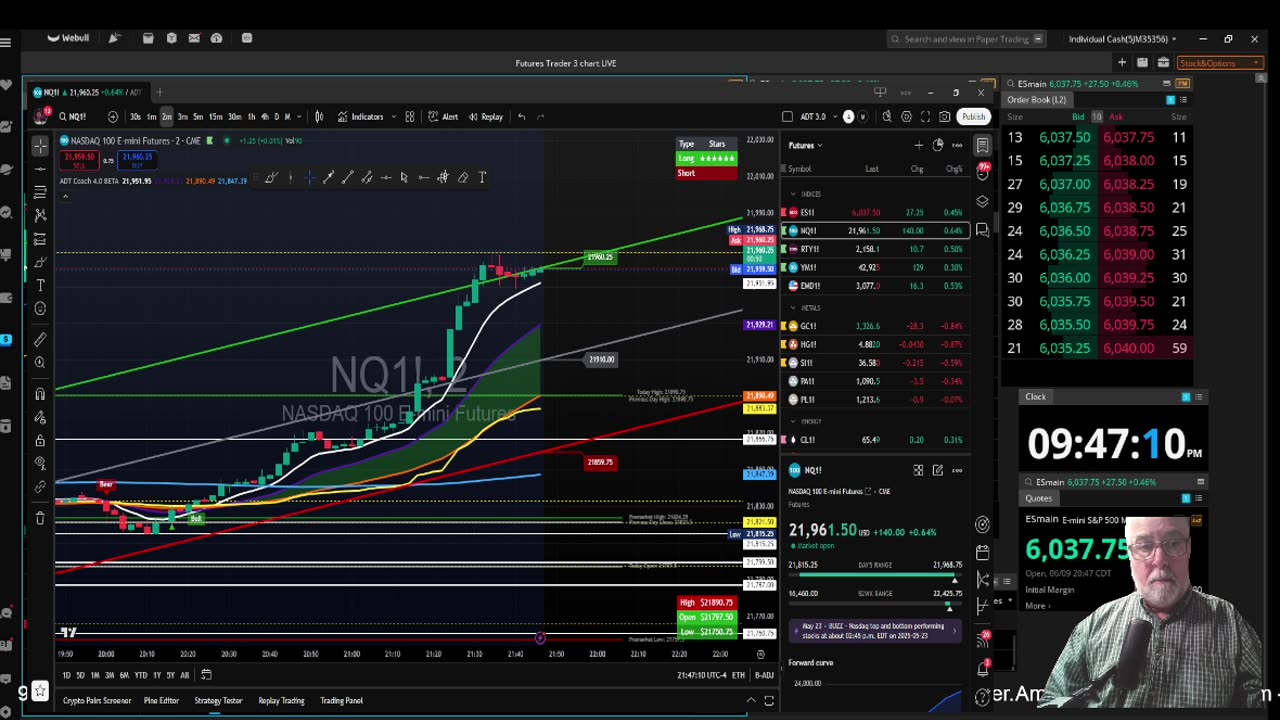
Task: Collapse the INDICES watchlist section
Action: pos(793,194)
